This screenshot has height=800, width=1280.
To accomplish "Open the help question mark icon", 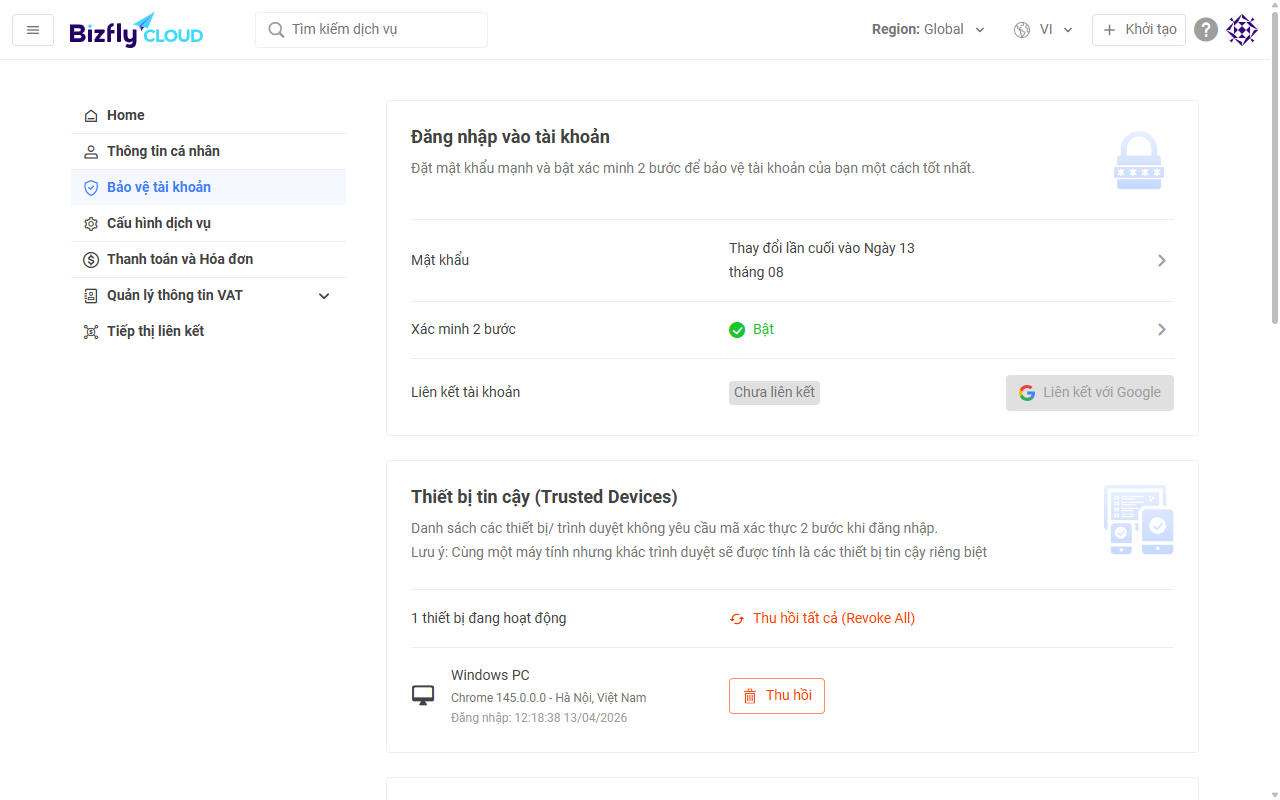I will 1206,30.
